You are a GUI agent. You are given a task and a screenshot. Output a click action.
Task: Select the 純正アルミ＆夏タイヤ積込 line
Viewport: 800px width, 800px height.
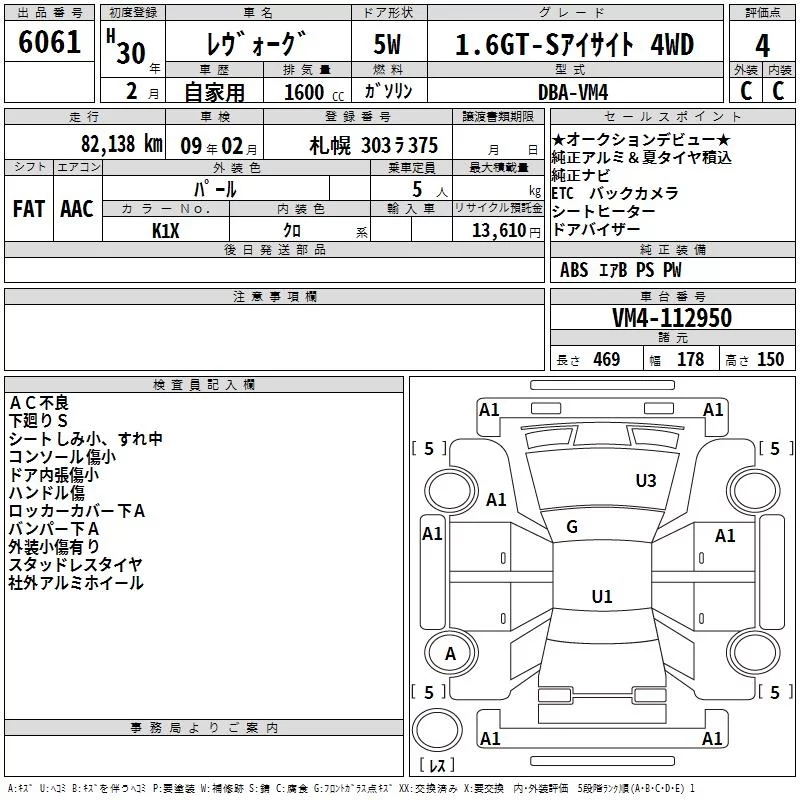pyautogui.click(x=641, y=157)
